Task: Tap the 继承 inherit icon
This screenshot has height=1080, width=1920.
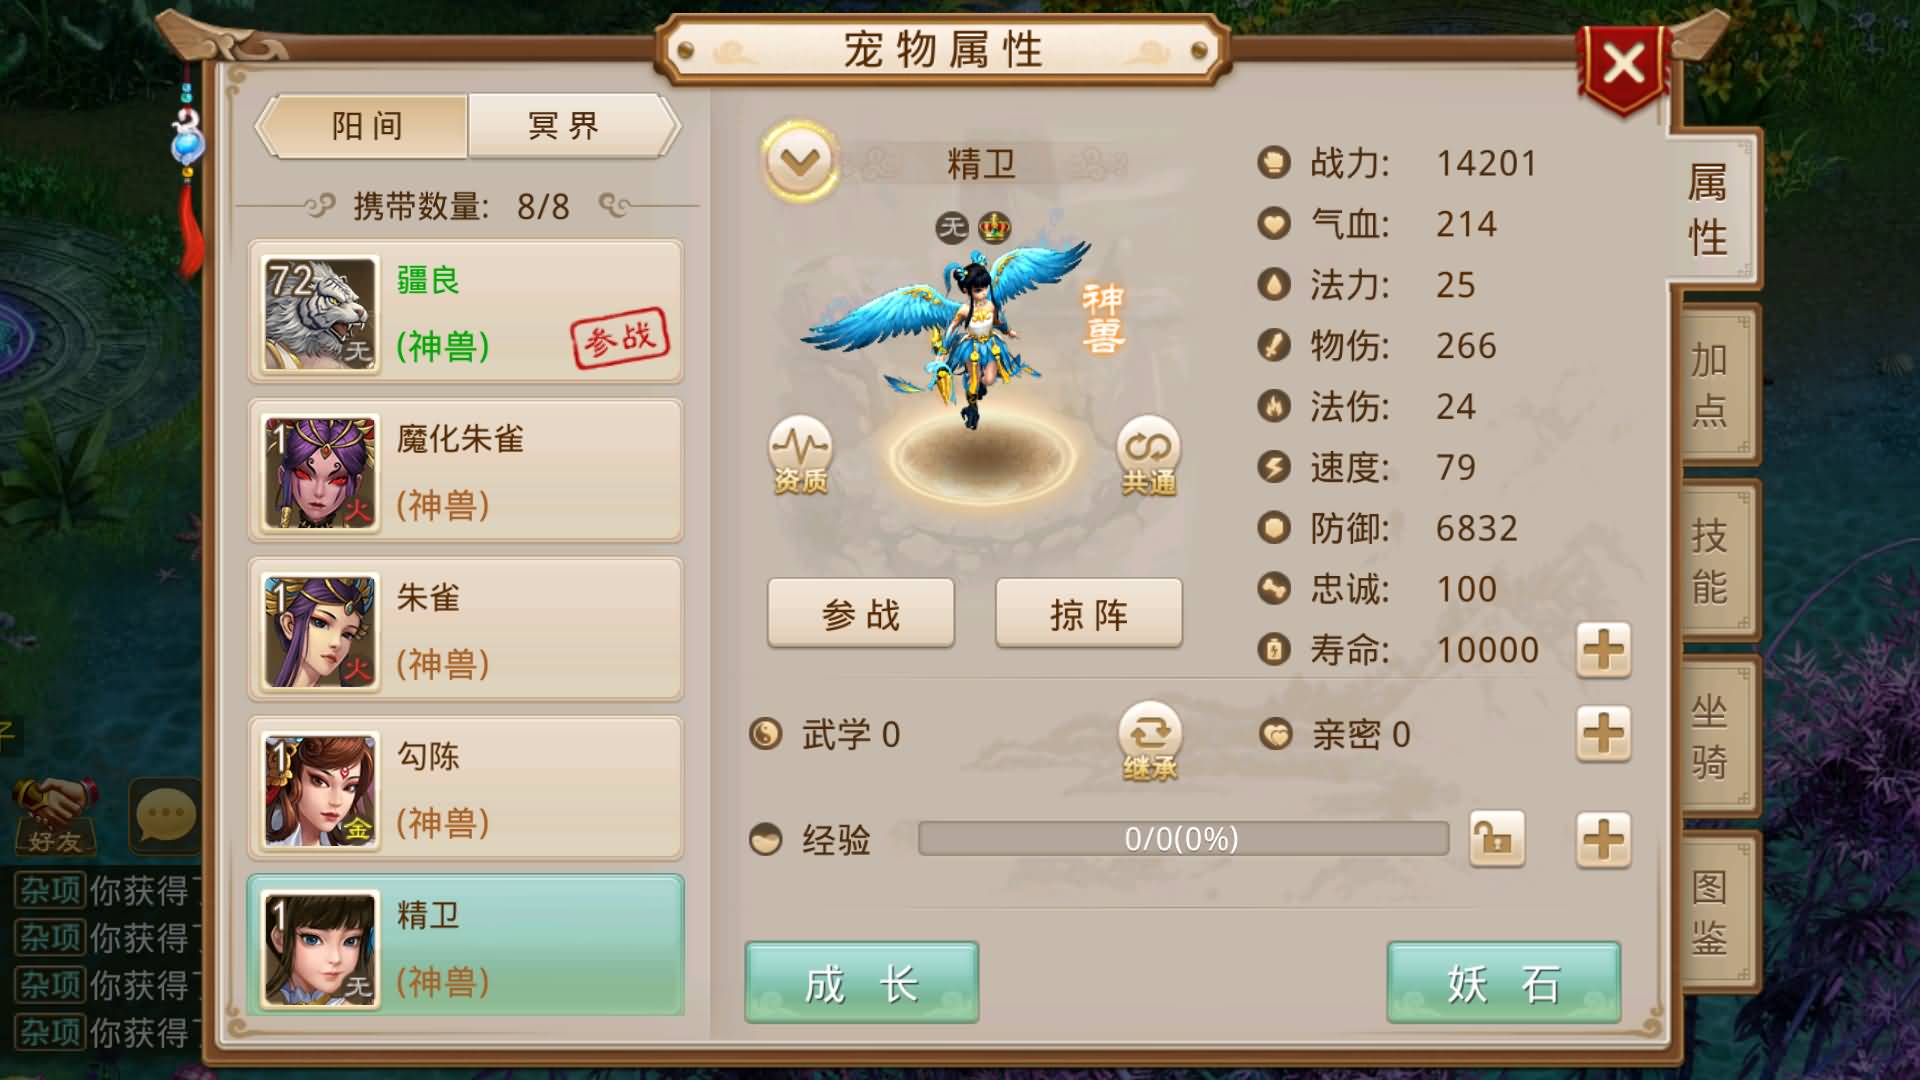Action: 1150,741
